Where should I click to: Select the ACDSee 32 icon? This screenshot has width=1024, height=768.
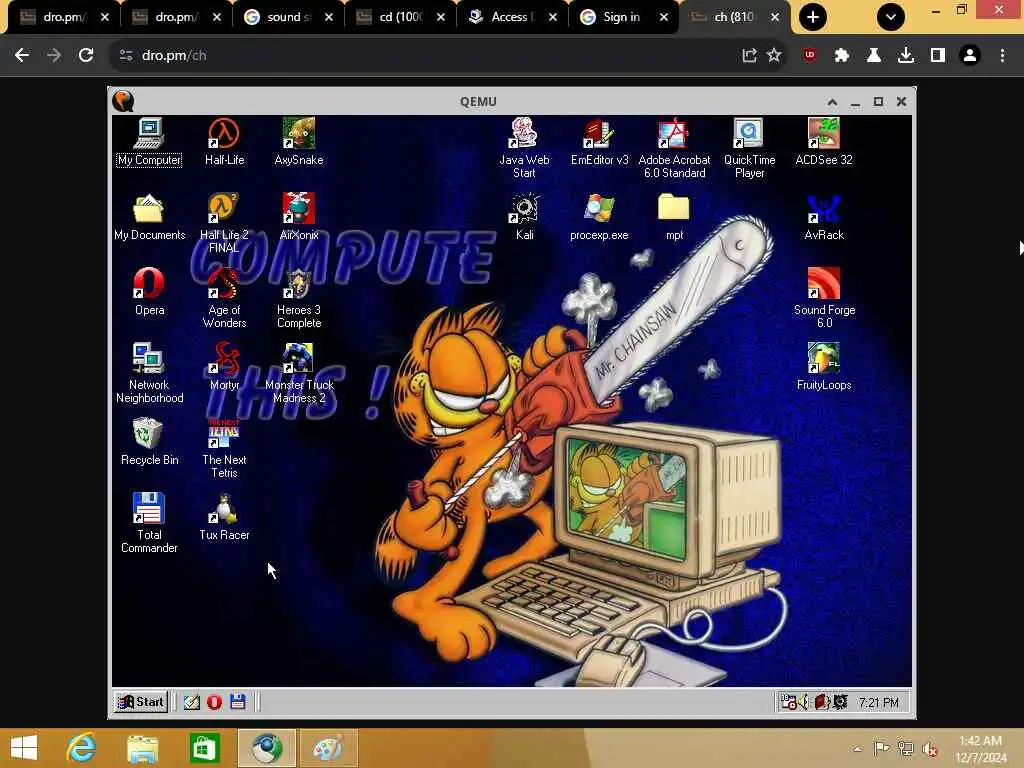[824, 142]
